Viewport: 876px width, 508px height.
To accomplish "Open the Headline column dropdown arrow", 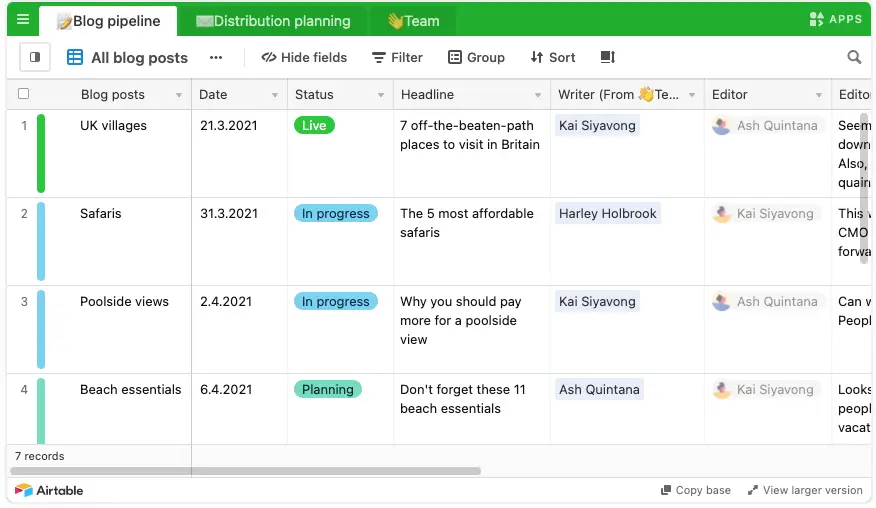I will tap(537, 95).
